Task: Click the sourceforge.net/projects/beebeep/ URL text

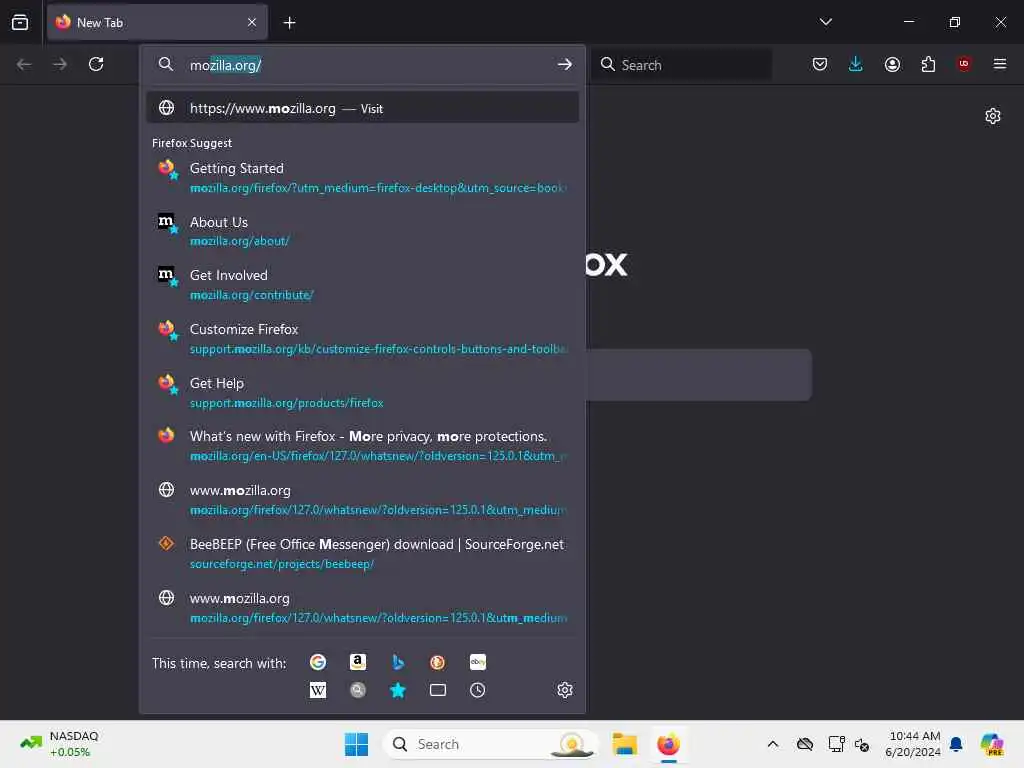Action: (x=282, y=564)
